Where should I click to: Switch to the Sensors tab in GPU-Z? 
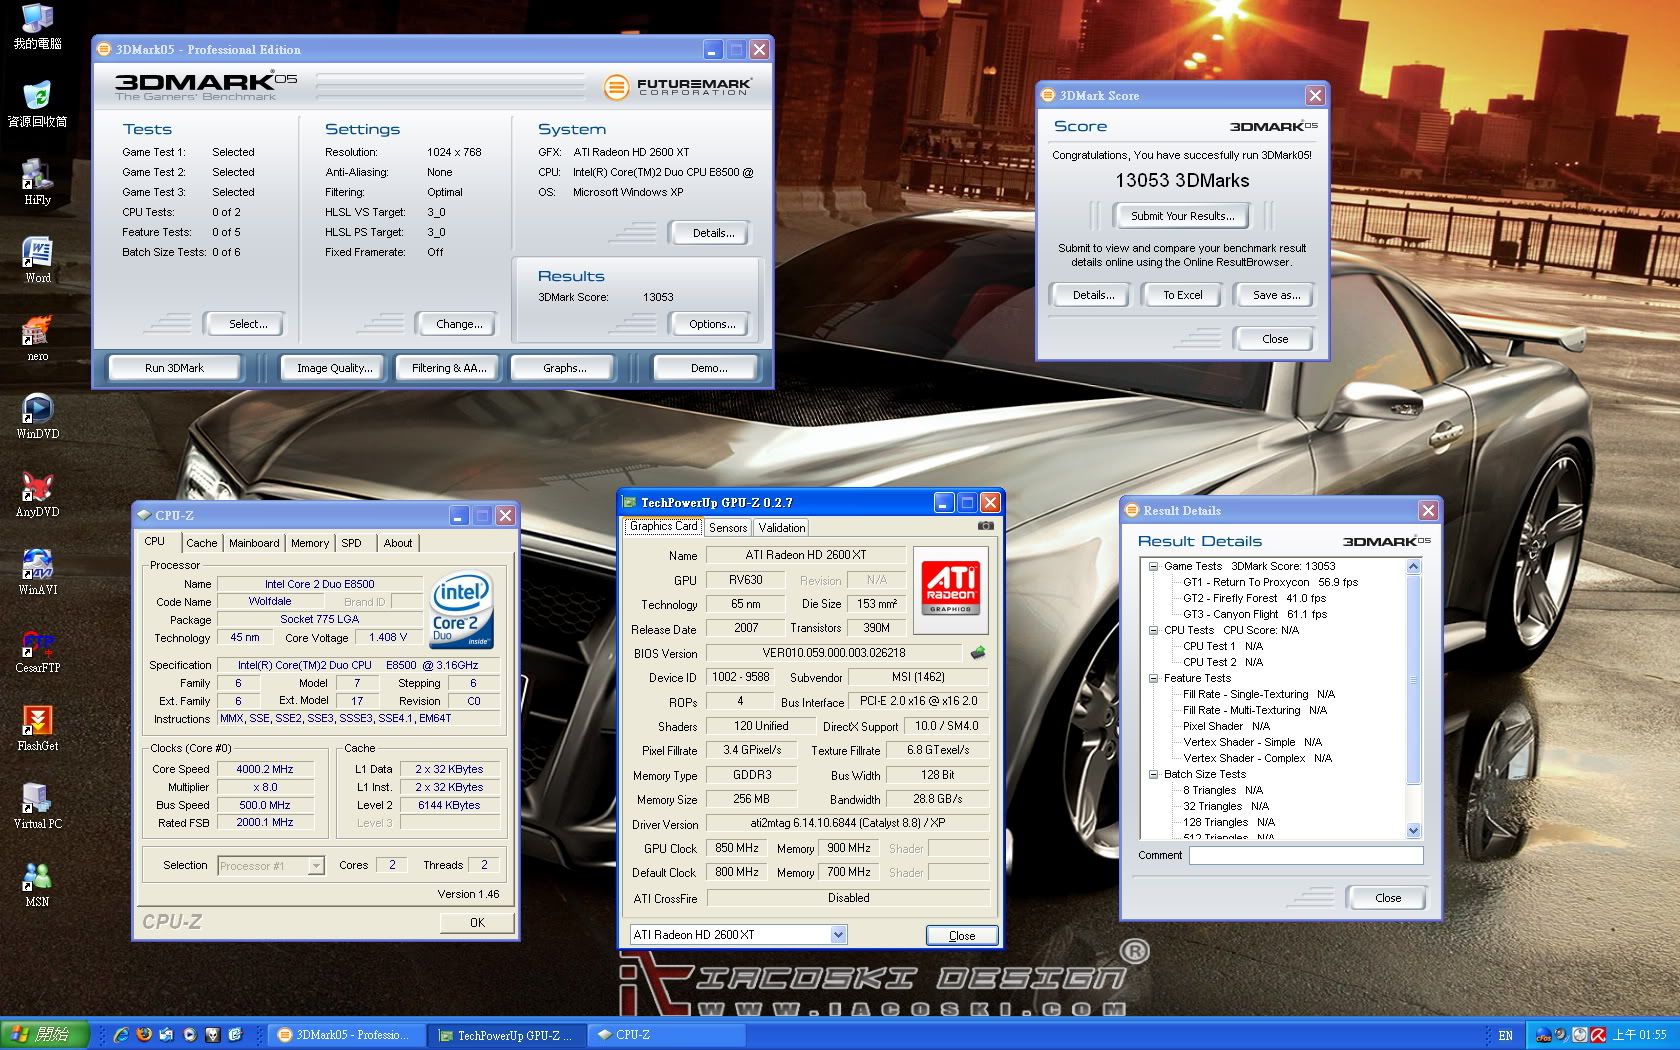point(728,527)
